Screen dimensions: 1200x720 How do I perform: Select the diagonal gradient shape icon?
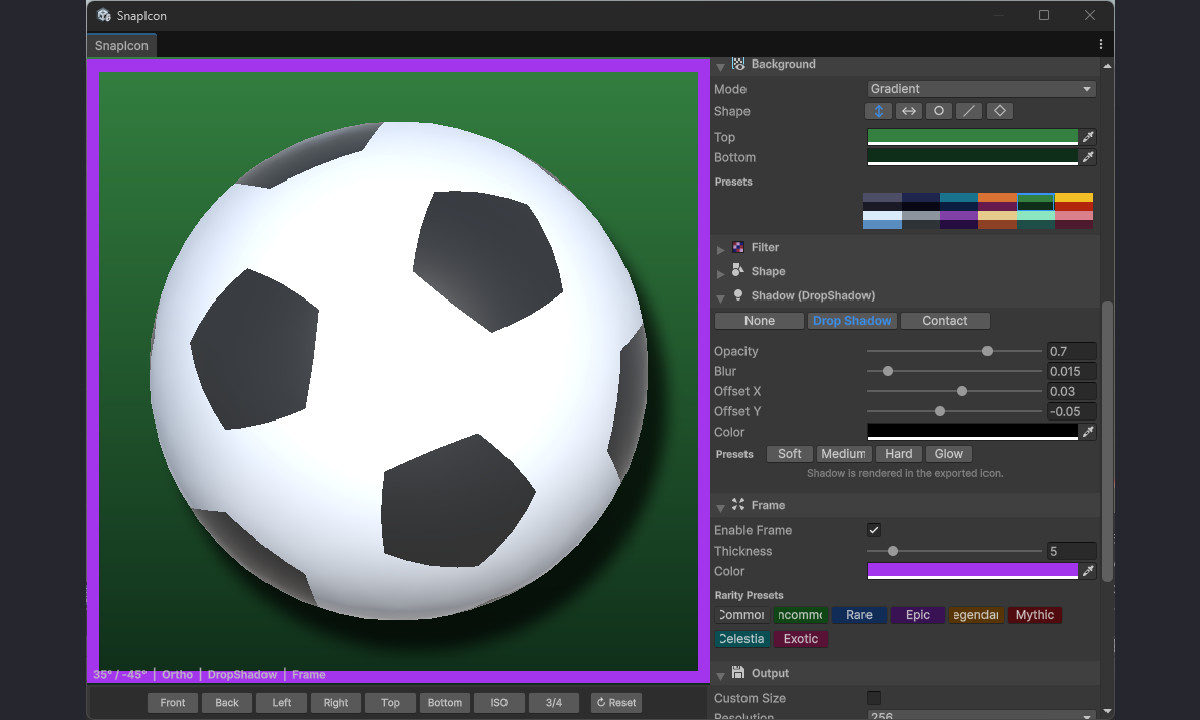(x=969, y=110)
